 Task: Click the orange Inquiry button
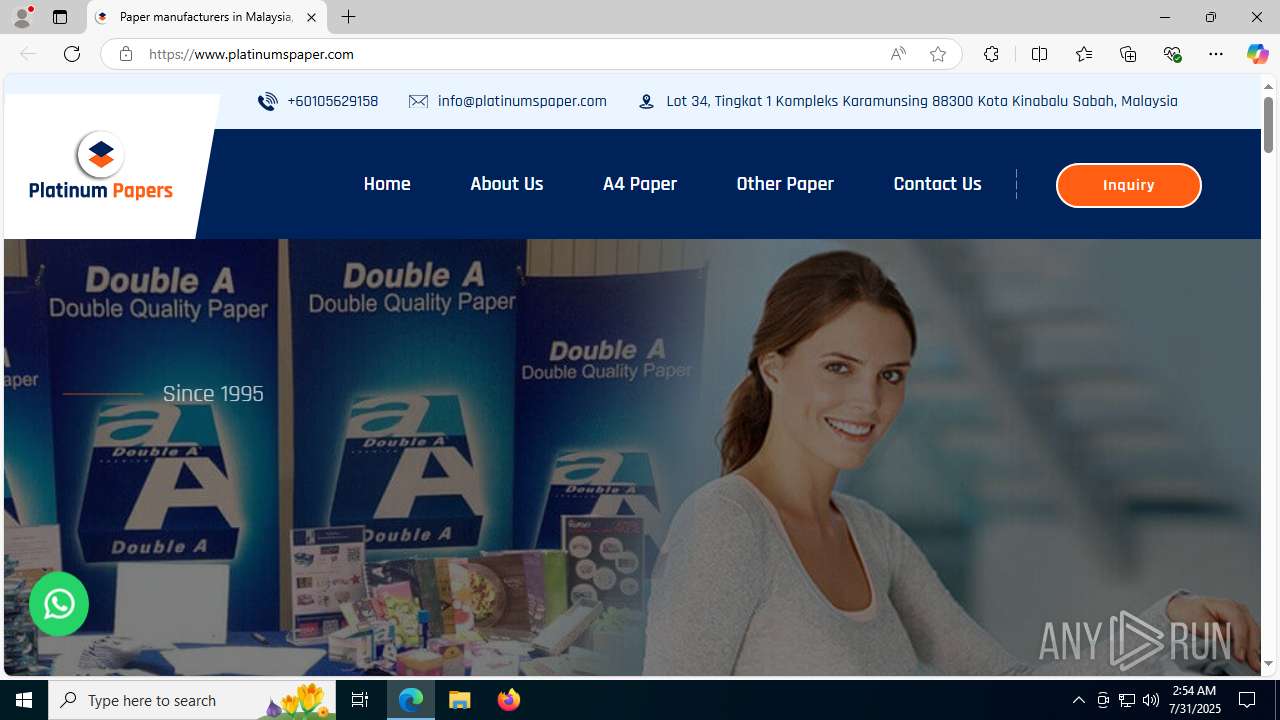click(x=1128, y=185)
